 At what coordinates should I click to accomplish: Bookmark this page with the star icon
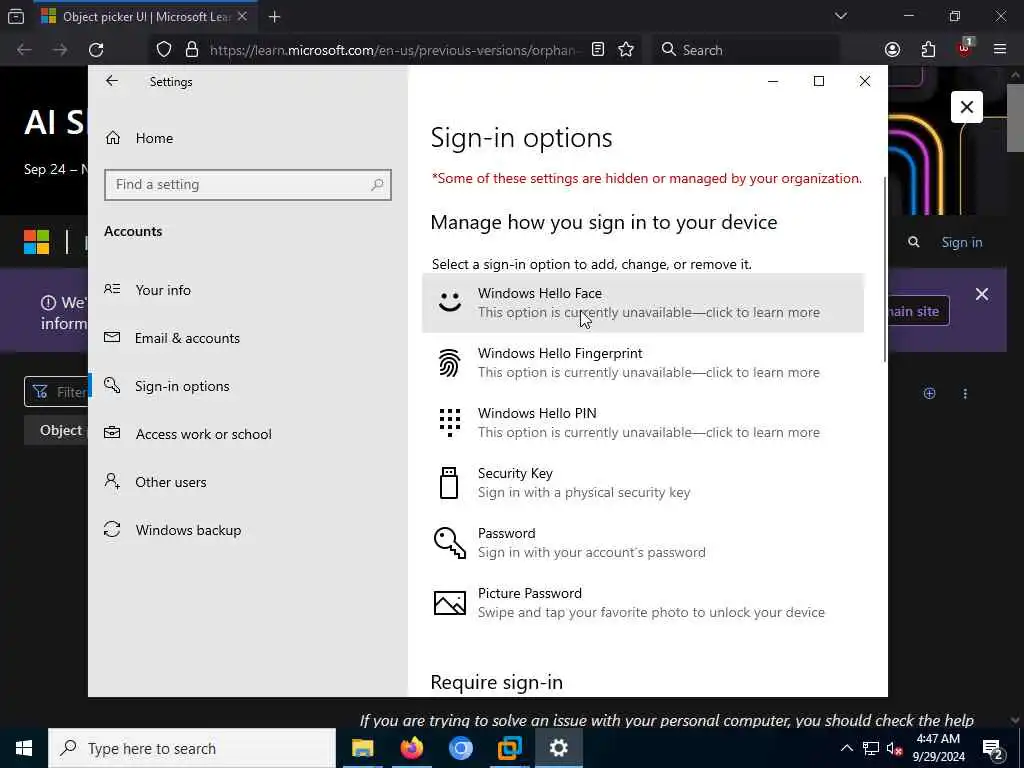(x=626, y=50)
